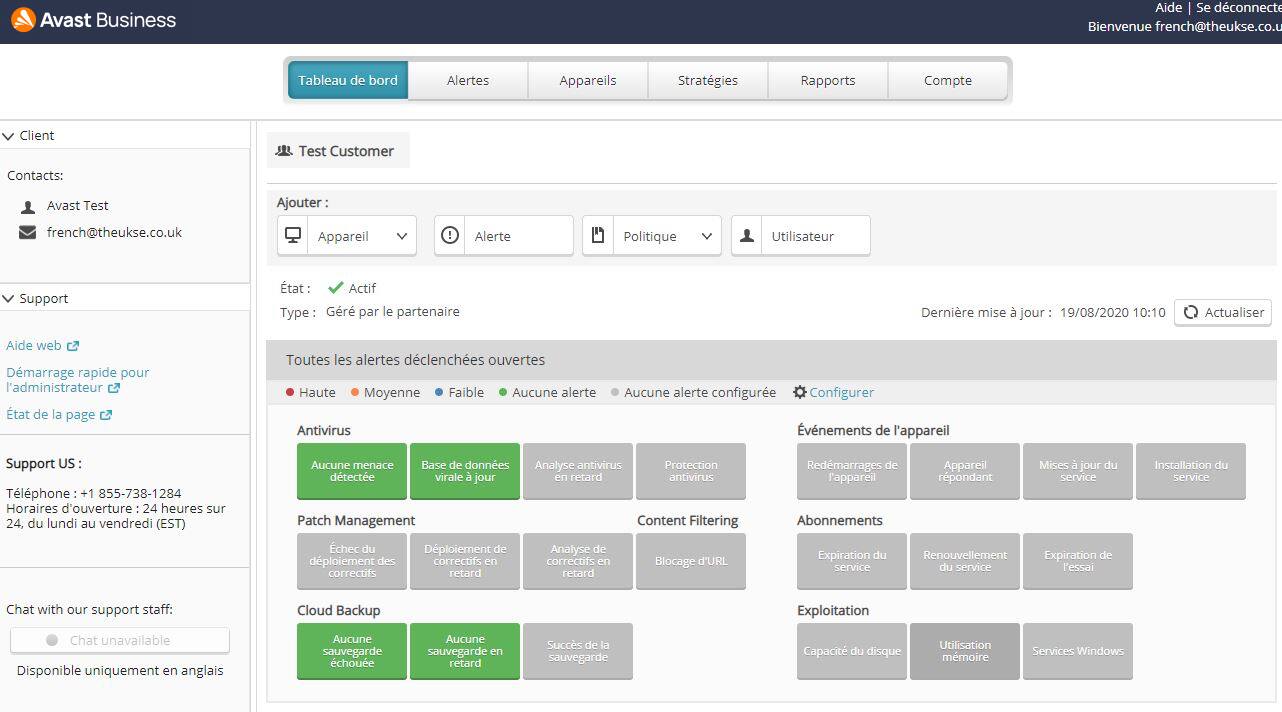The height and width of the screenshot is (712, 1282).
Task: Click the green Aucune menace détectée tile
Action: (x=352, y=471)
